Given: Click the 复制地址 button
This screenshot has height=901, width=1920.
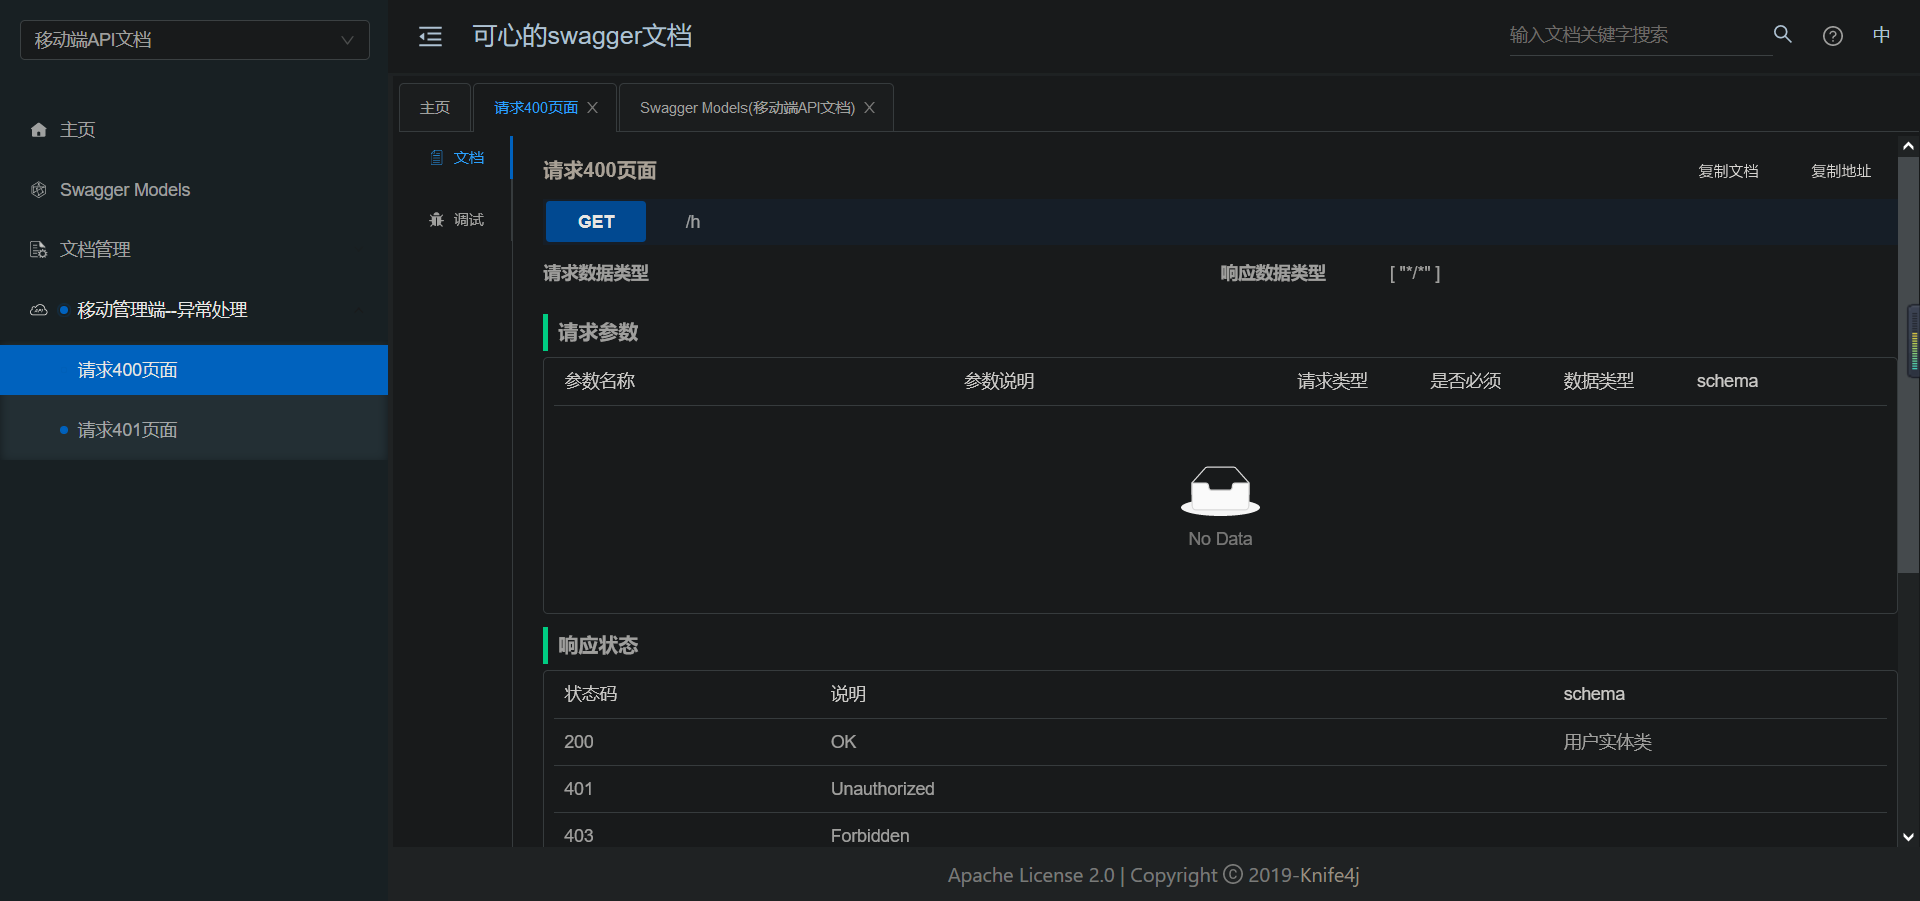Looking at the screenshot, I should (1841, 170).
